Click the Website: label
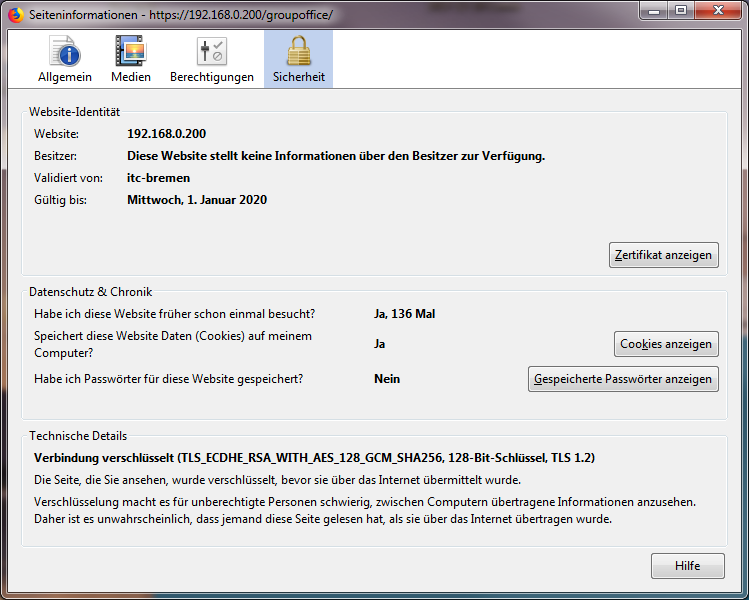Viewport: 749px width, 600px height. point(56,134)
